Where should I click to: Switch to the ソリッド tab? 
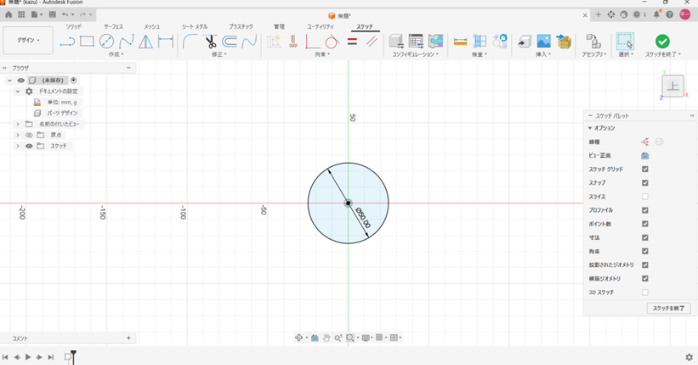[x=73, y=27]
